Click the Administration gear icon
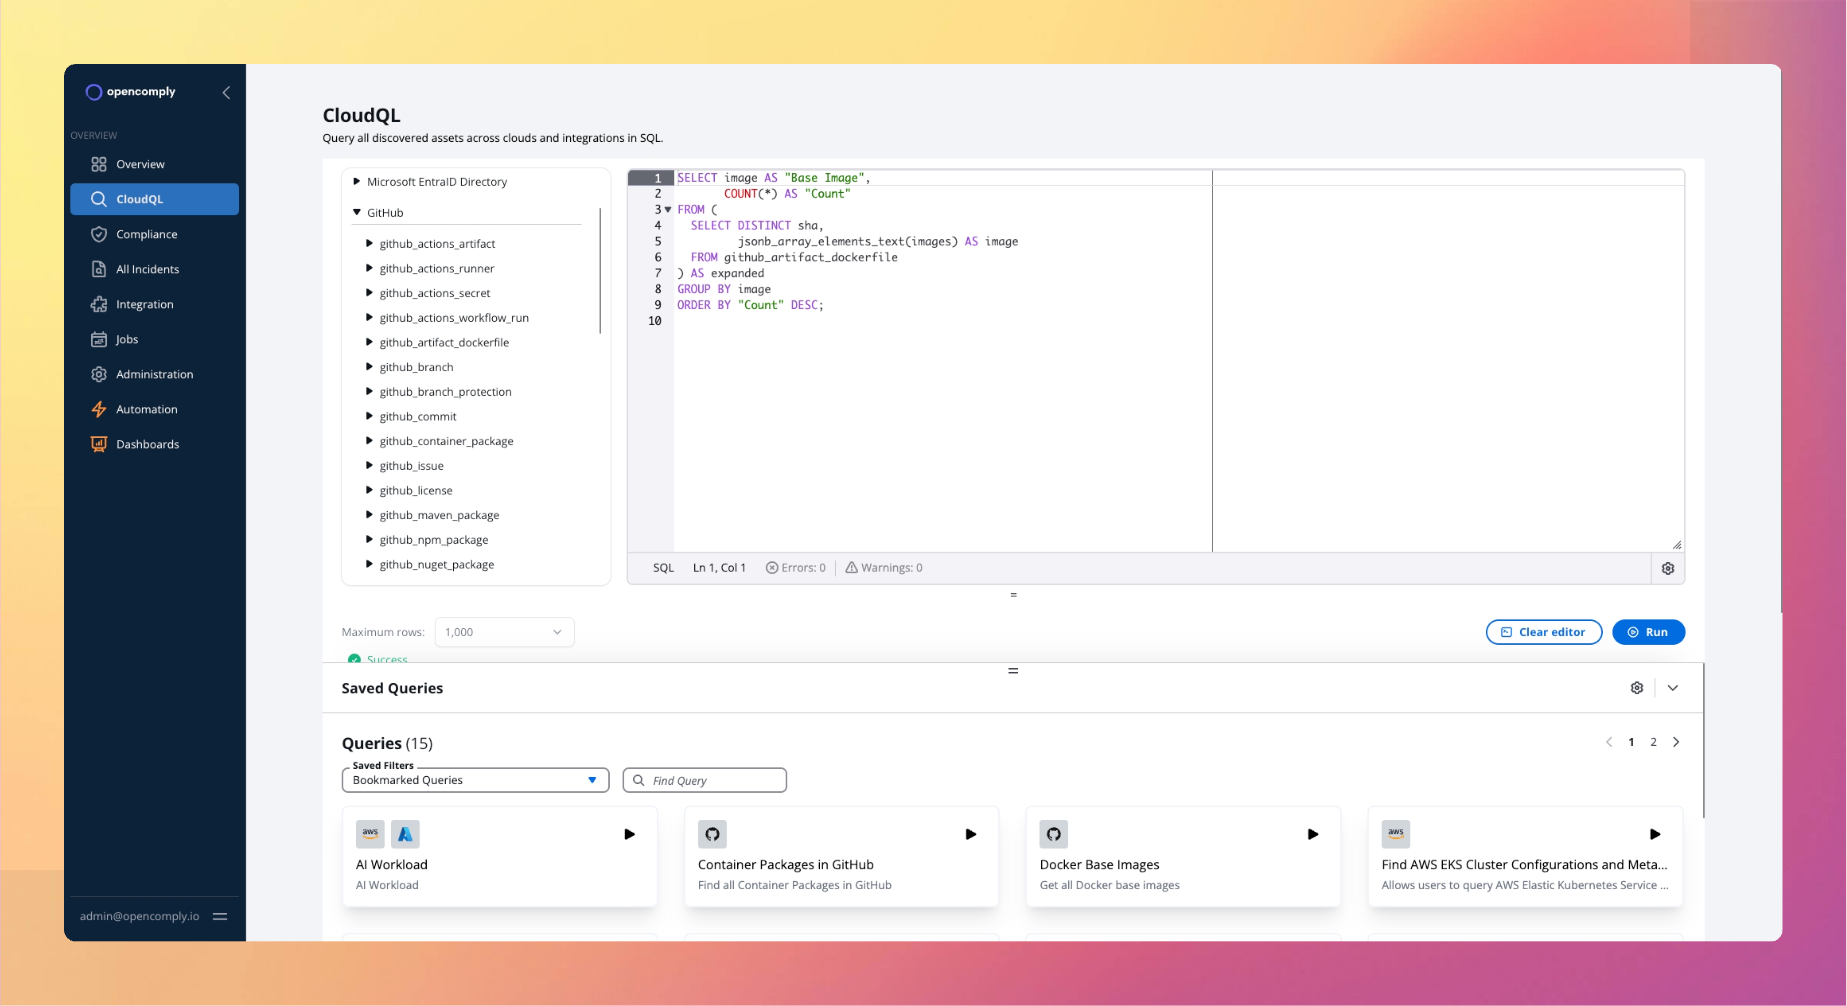The width and height of the screenshot is (1847, 1006). click(98, 374)
